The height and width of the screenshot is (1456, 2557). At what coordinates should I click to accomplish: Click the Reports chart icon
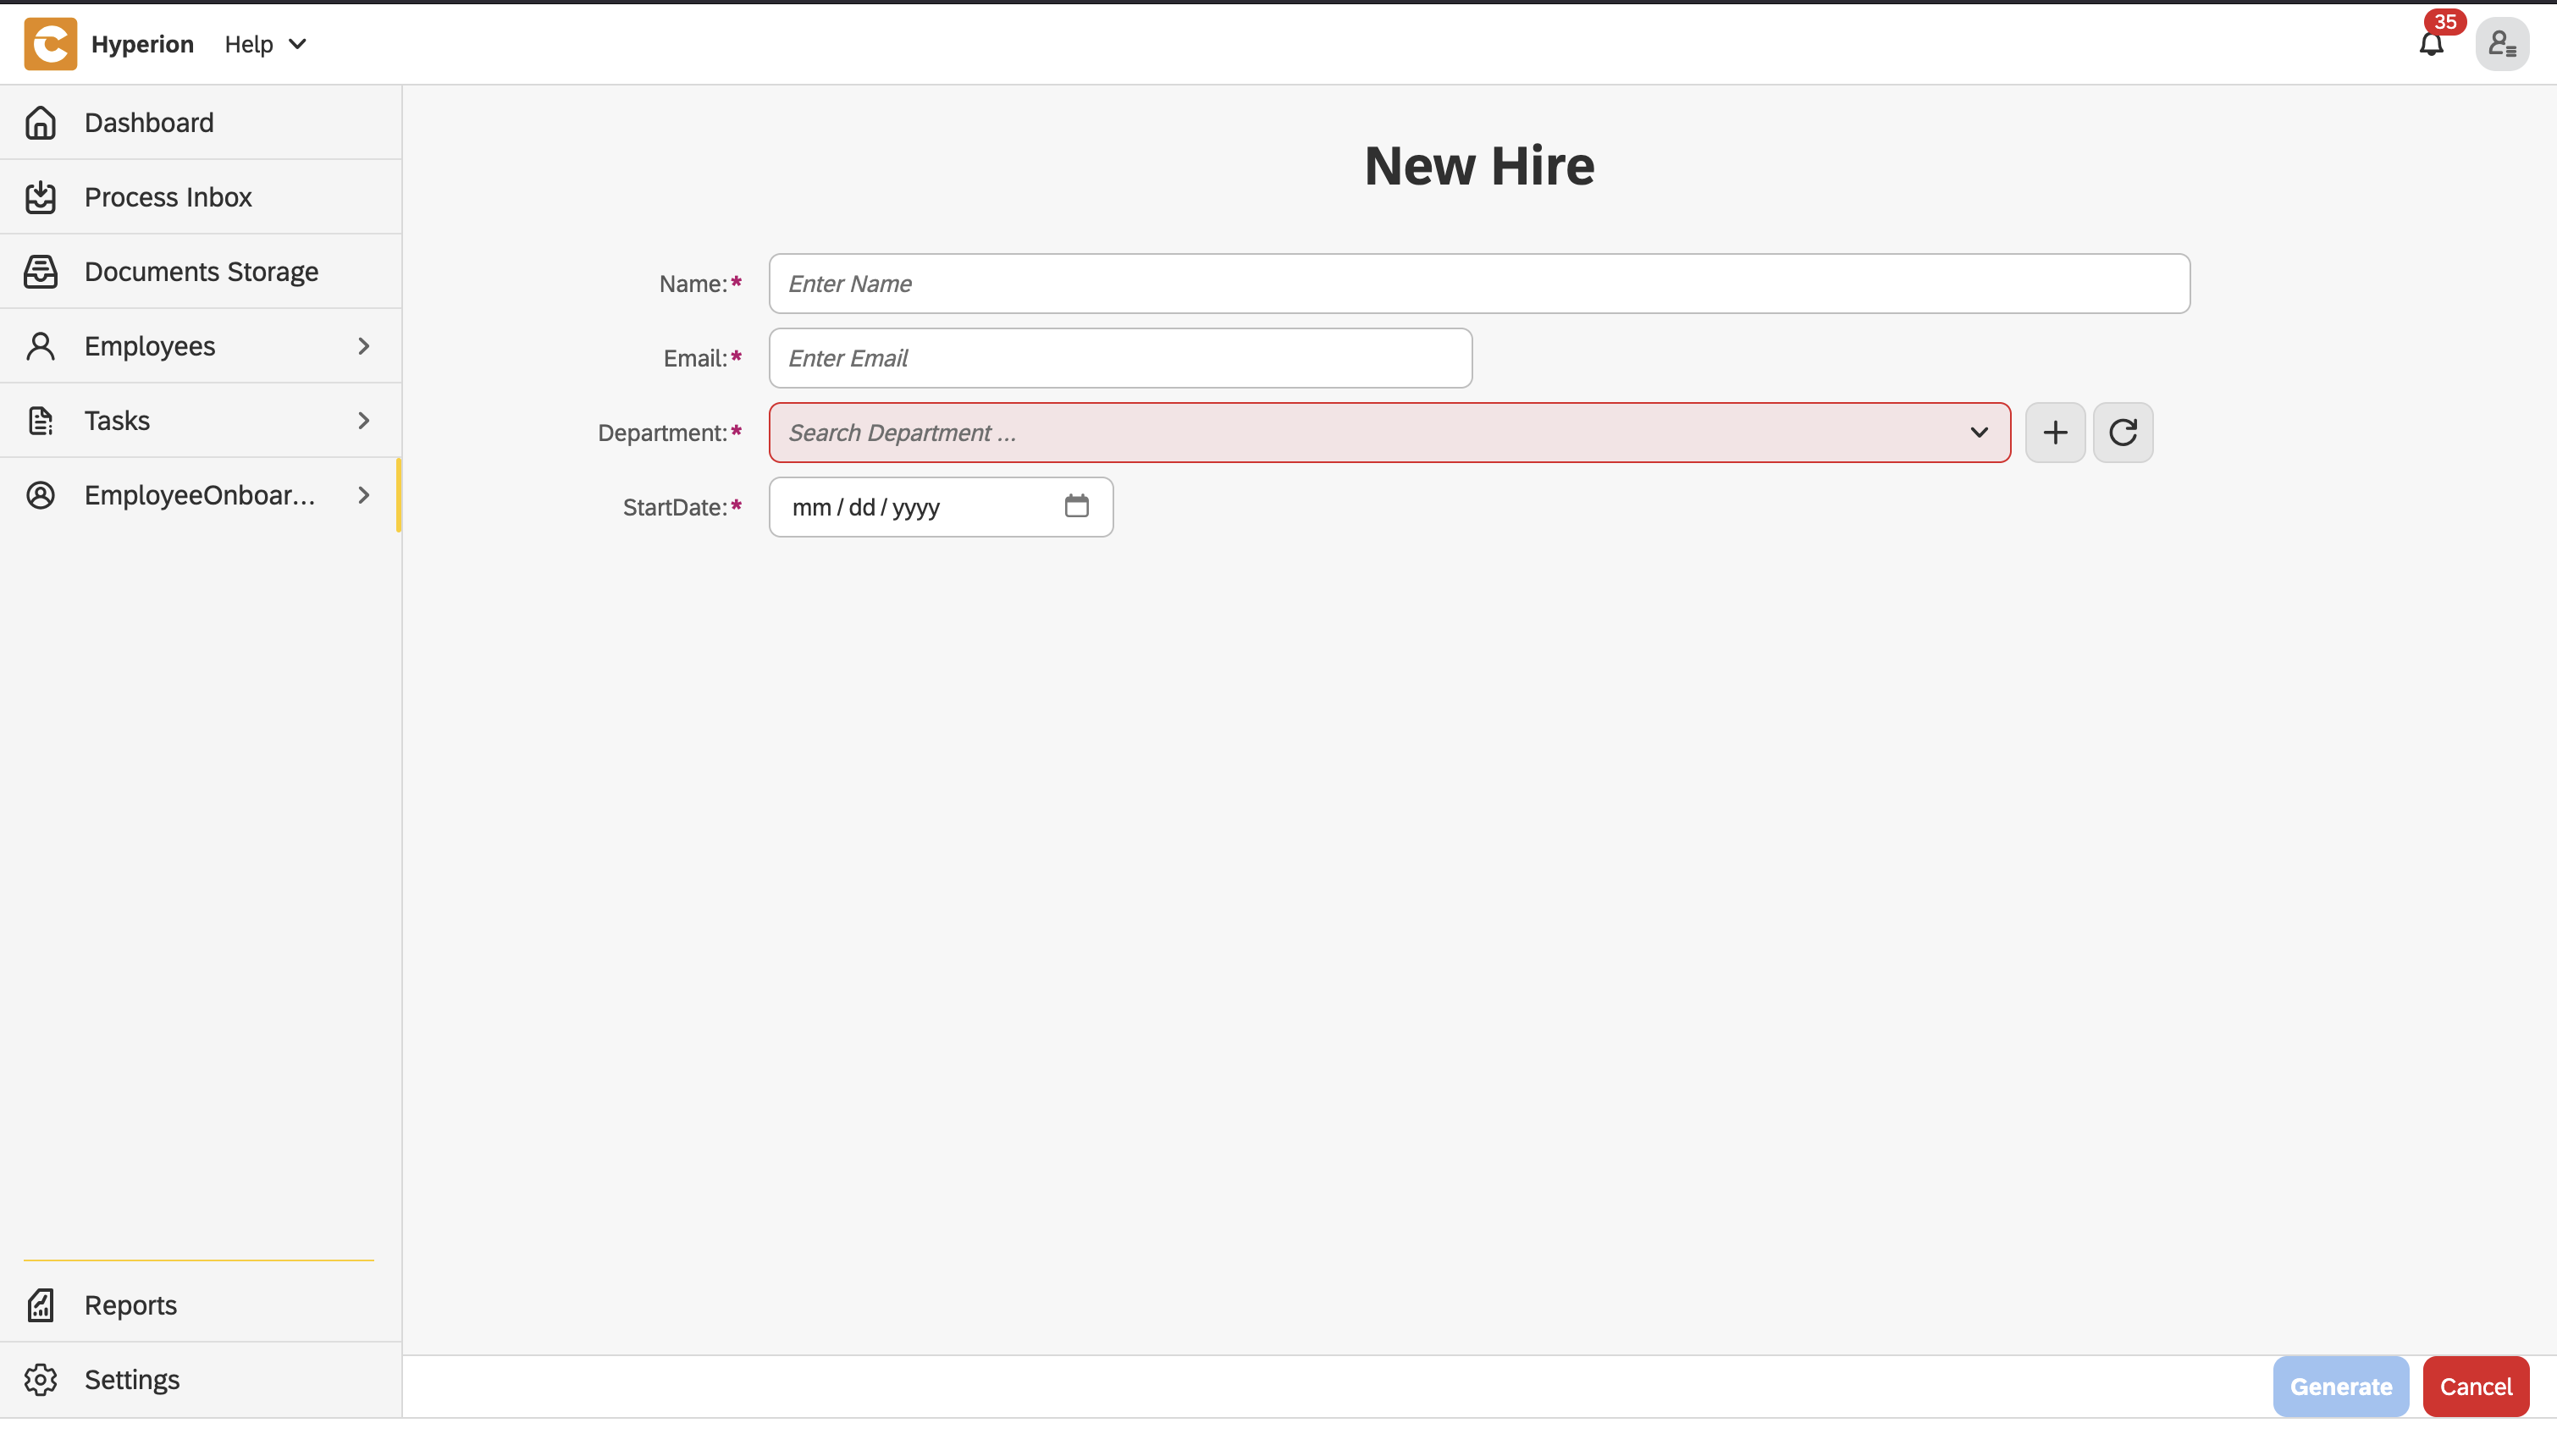click(41, 1305)
